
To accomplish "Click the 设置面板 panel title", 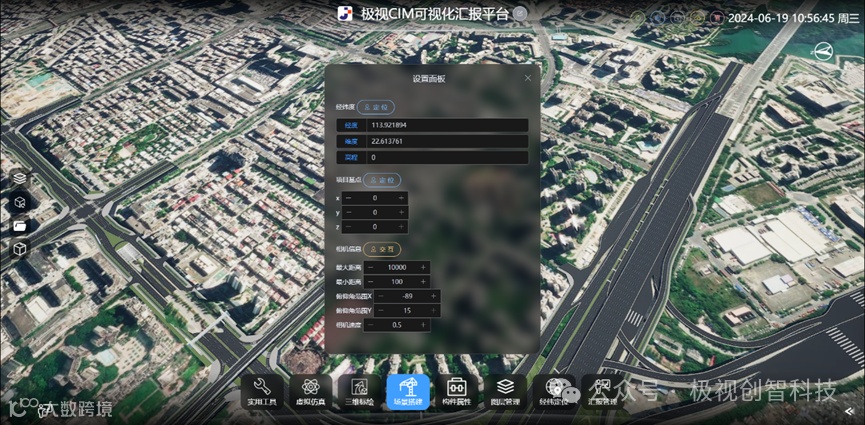I will pos(429,78).
